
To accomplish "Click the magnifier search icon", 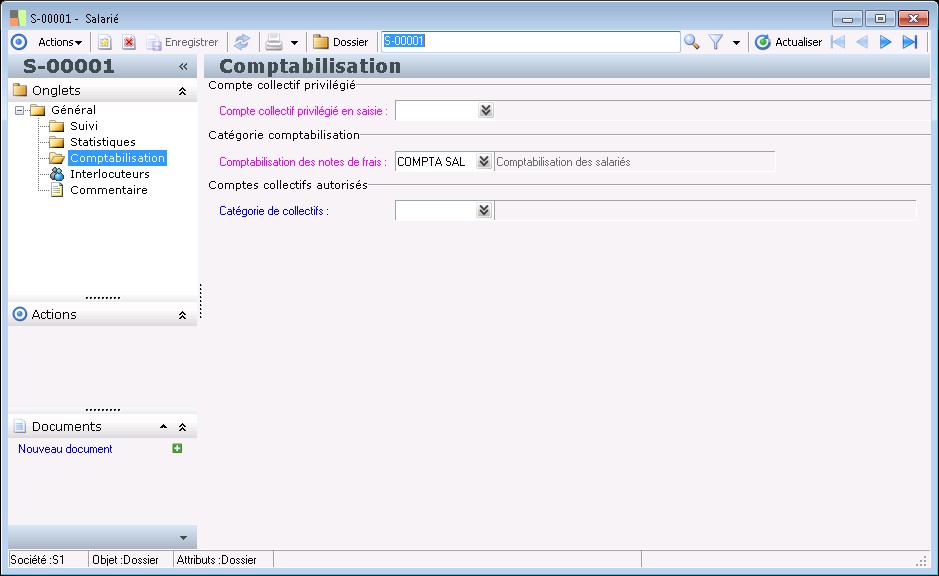I will [x=692, y=42].
